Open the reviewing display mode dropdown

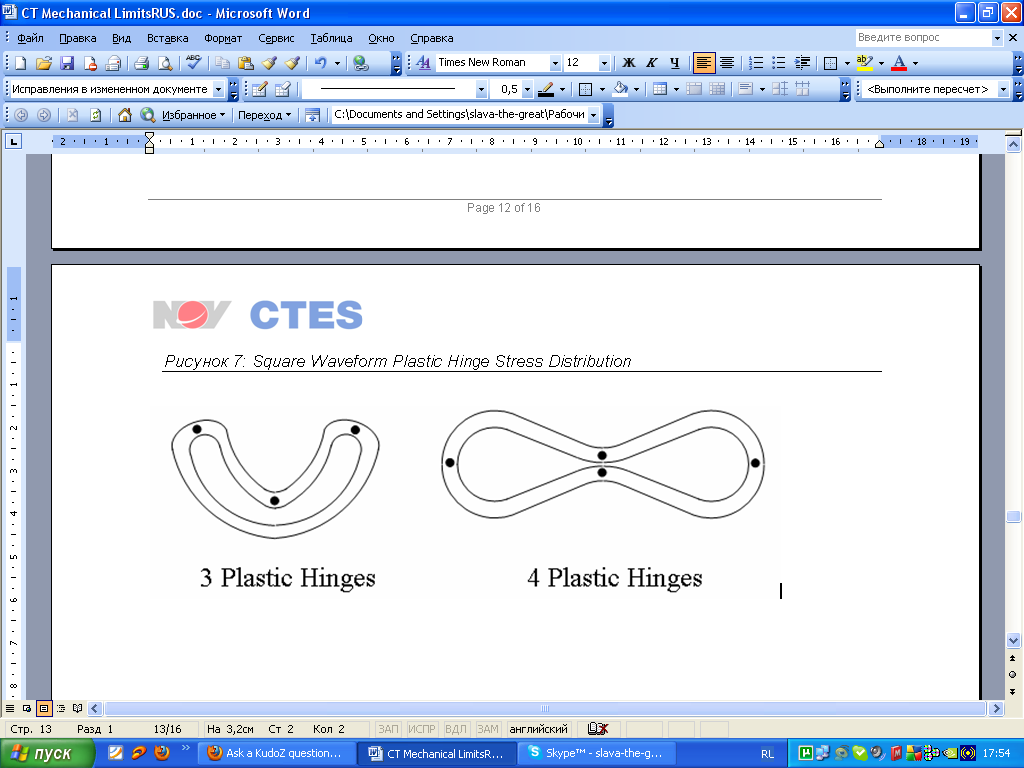(x=219, y=89)
